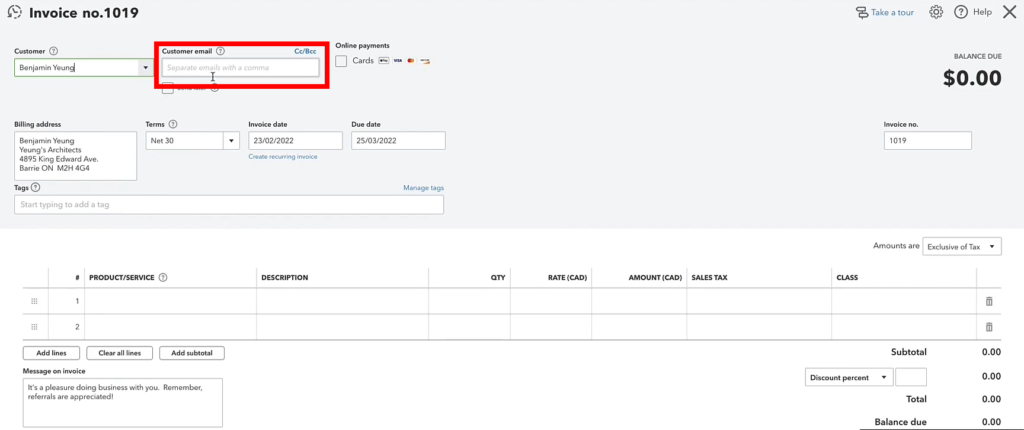Click the Sales Tax cell in line 2
Image resolution: width=1024 pixels, height=430 pixels.
759,327
